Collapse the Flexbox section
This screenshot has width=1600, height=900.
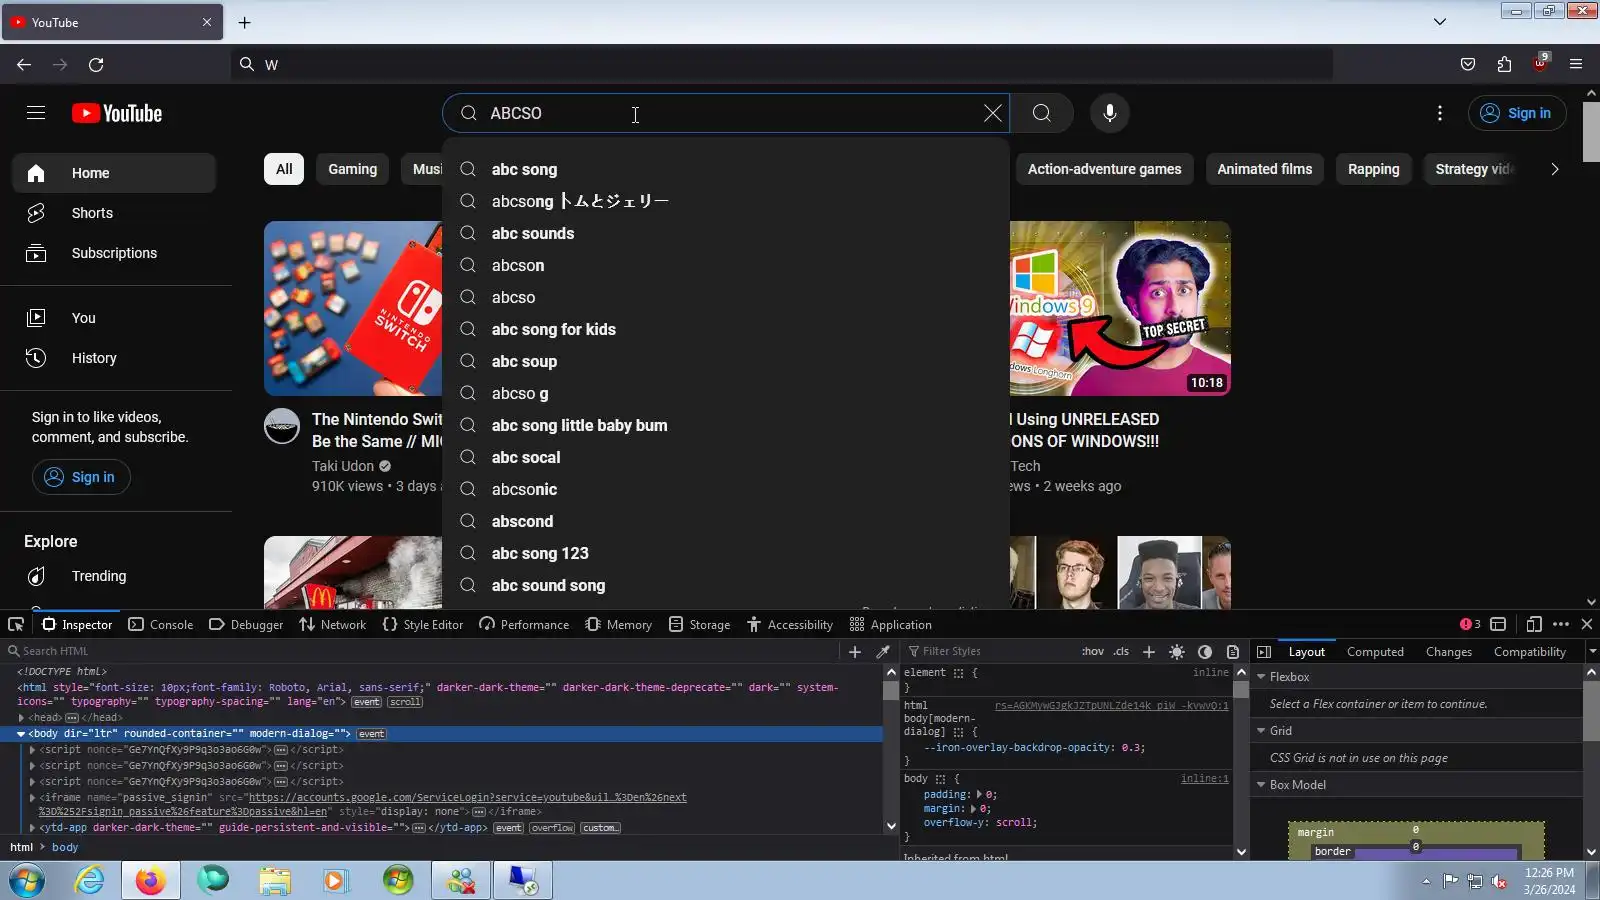pyautogui.click(x=1261, y=677)
